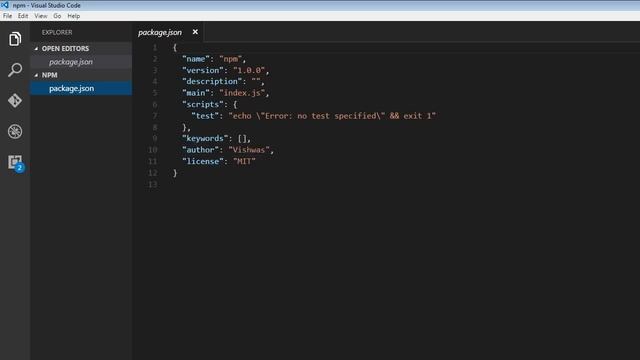Open the Go menu
640x360 pixels.
(57, 16)
